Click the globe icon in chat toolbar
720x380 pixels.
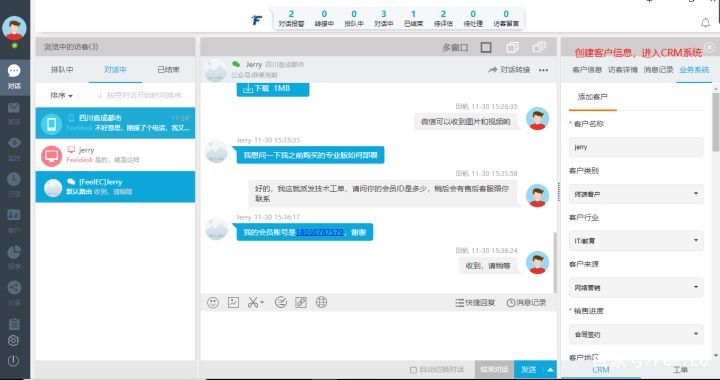click(321, 302)
